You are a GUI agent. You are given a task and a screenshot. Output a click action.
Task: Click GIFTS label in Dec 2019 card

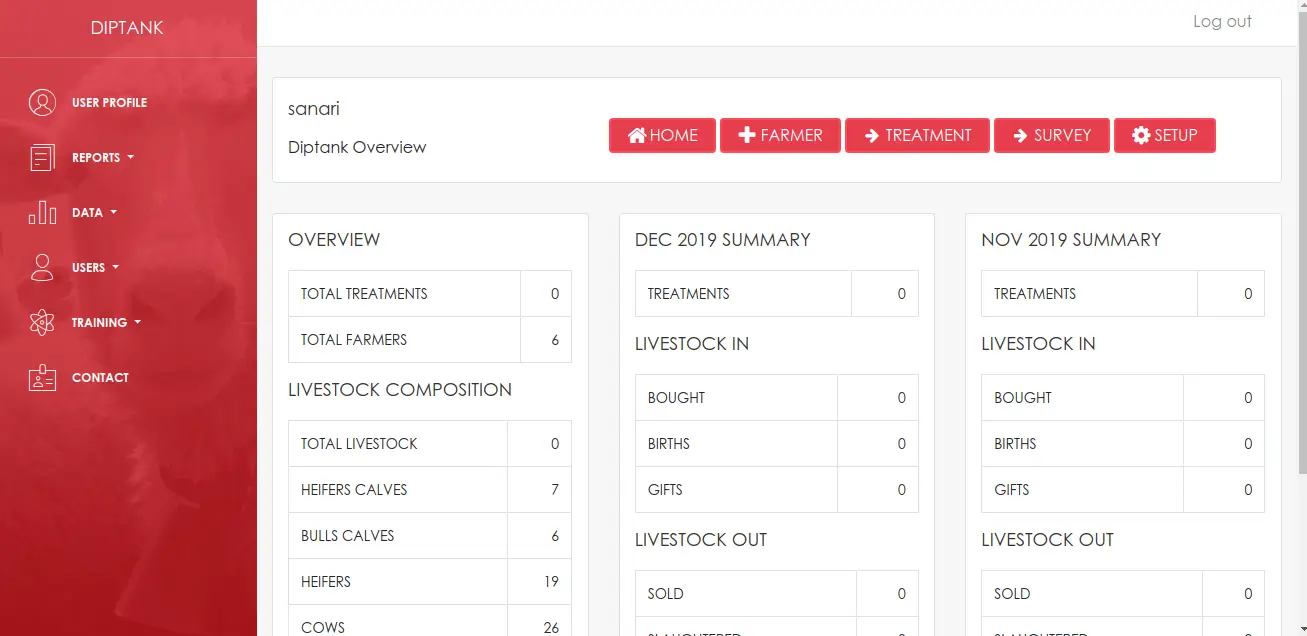click(665, 490)
